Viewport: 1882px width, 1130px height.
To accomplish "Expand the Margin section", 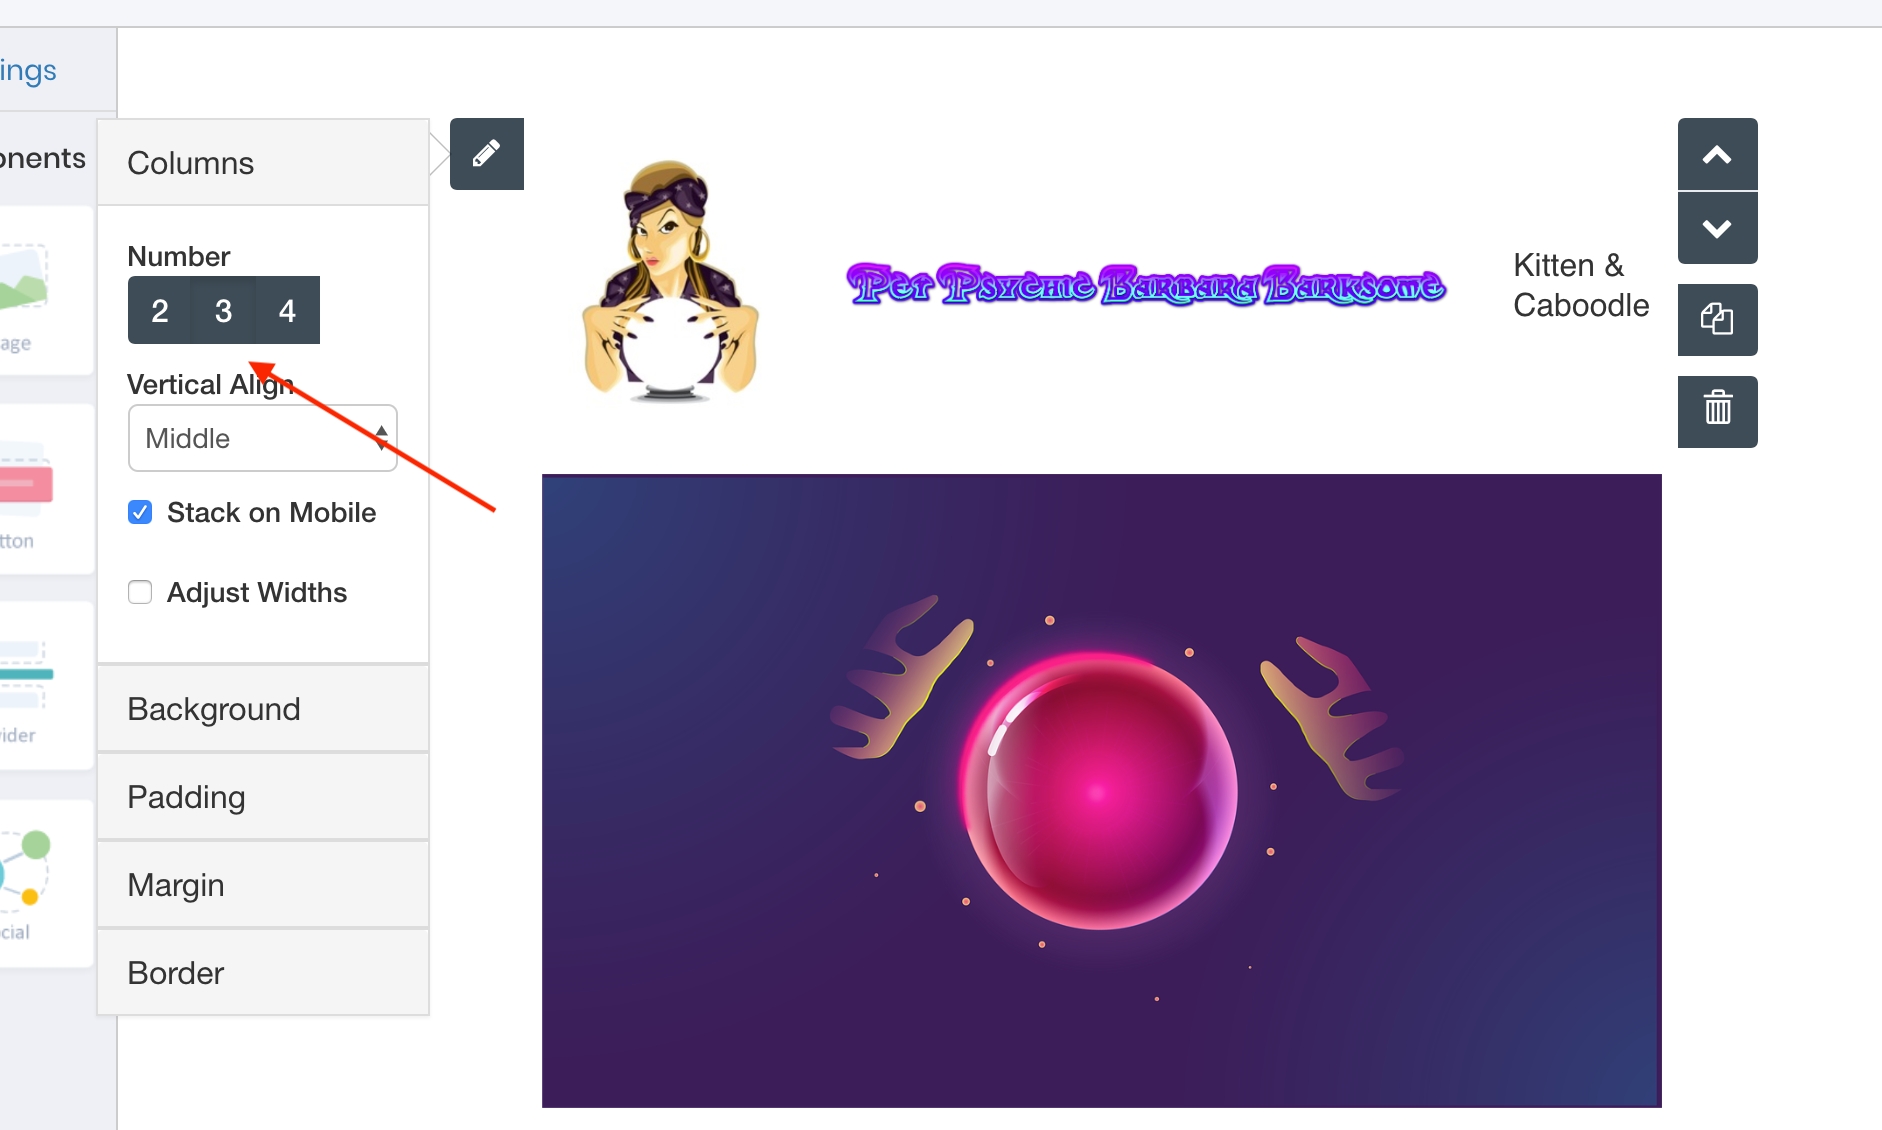I will (x=263, y=885).
